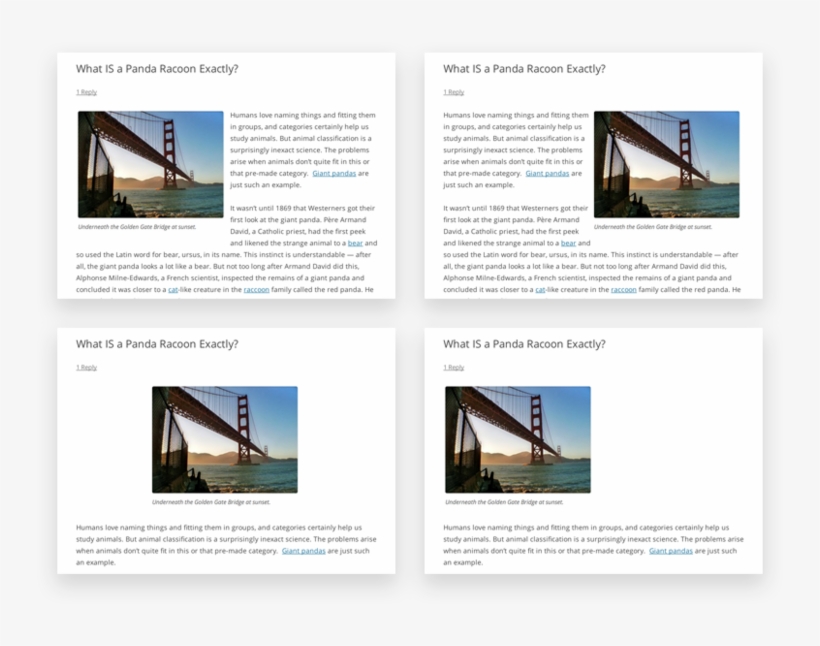Open the "1 Reply" link on the bottom-left post
The image size is (820, 646).
click(88, 366)
